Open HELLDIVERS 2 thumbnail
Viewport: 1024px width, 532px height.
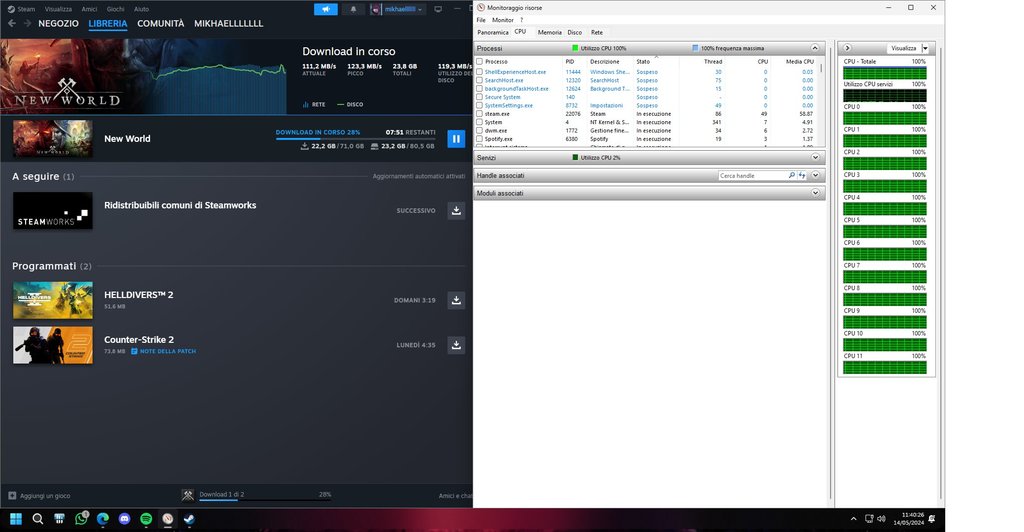pyautogui.click(x=52, y=300)
